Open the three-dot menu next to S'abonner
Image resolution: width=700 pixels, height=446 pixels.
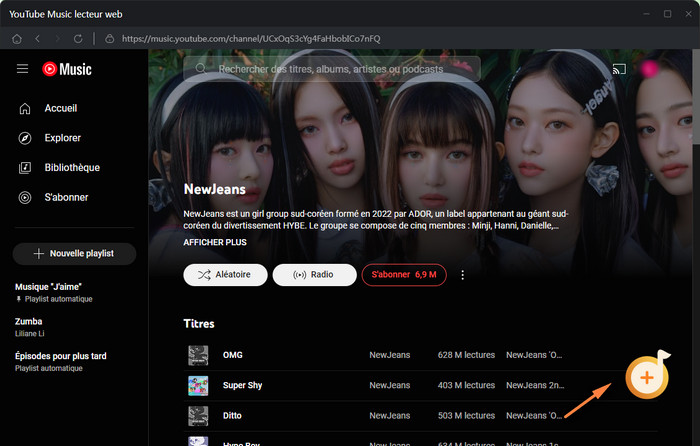[462, 275]
